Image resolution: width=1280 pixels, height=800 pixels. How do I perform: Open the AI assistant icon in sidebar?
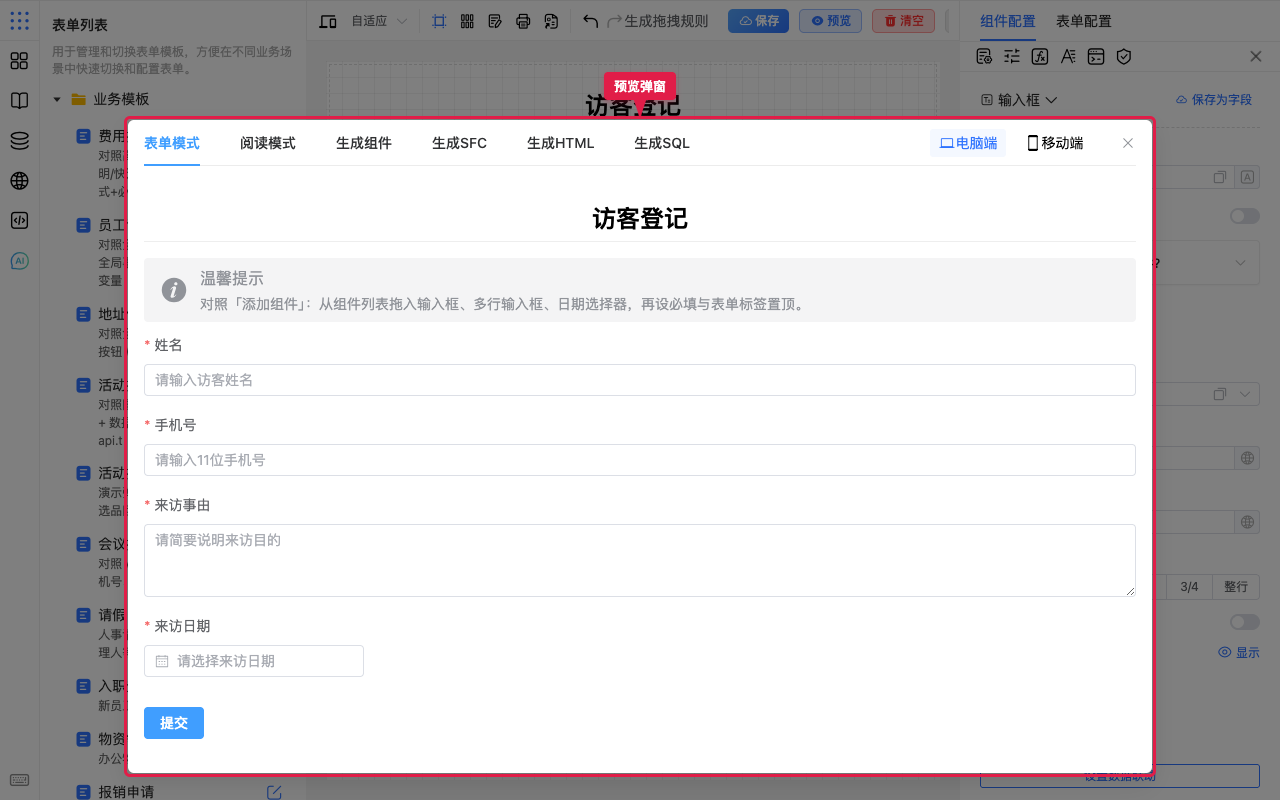19,261
